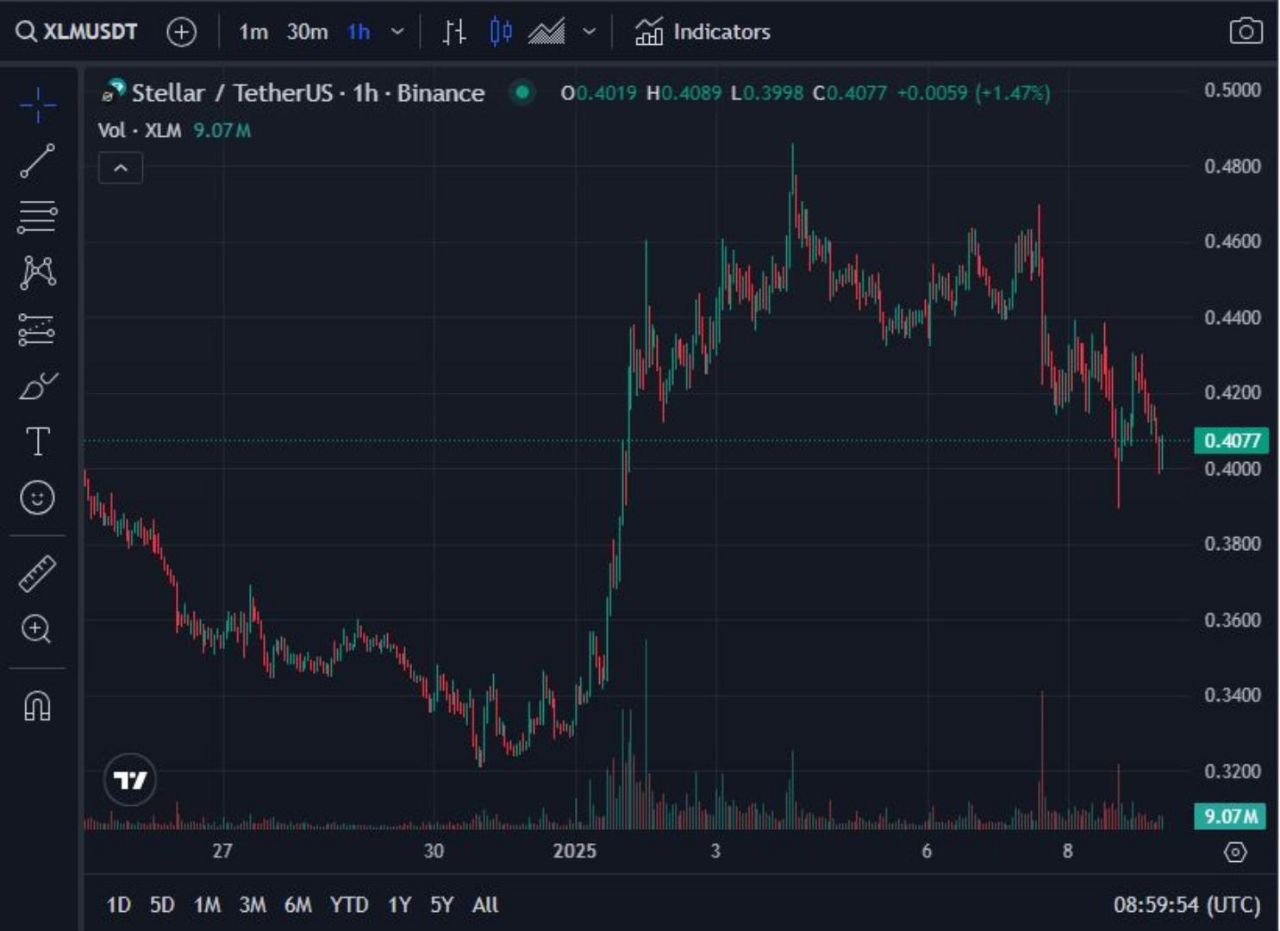Choose the area chart style icon
The width and height of the screenshot is (1280, 931).
[547, 32]
